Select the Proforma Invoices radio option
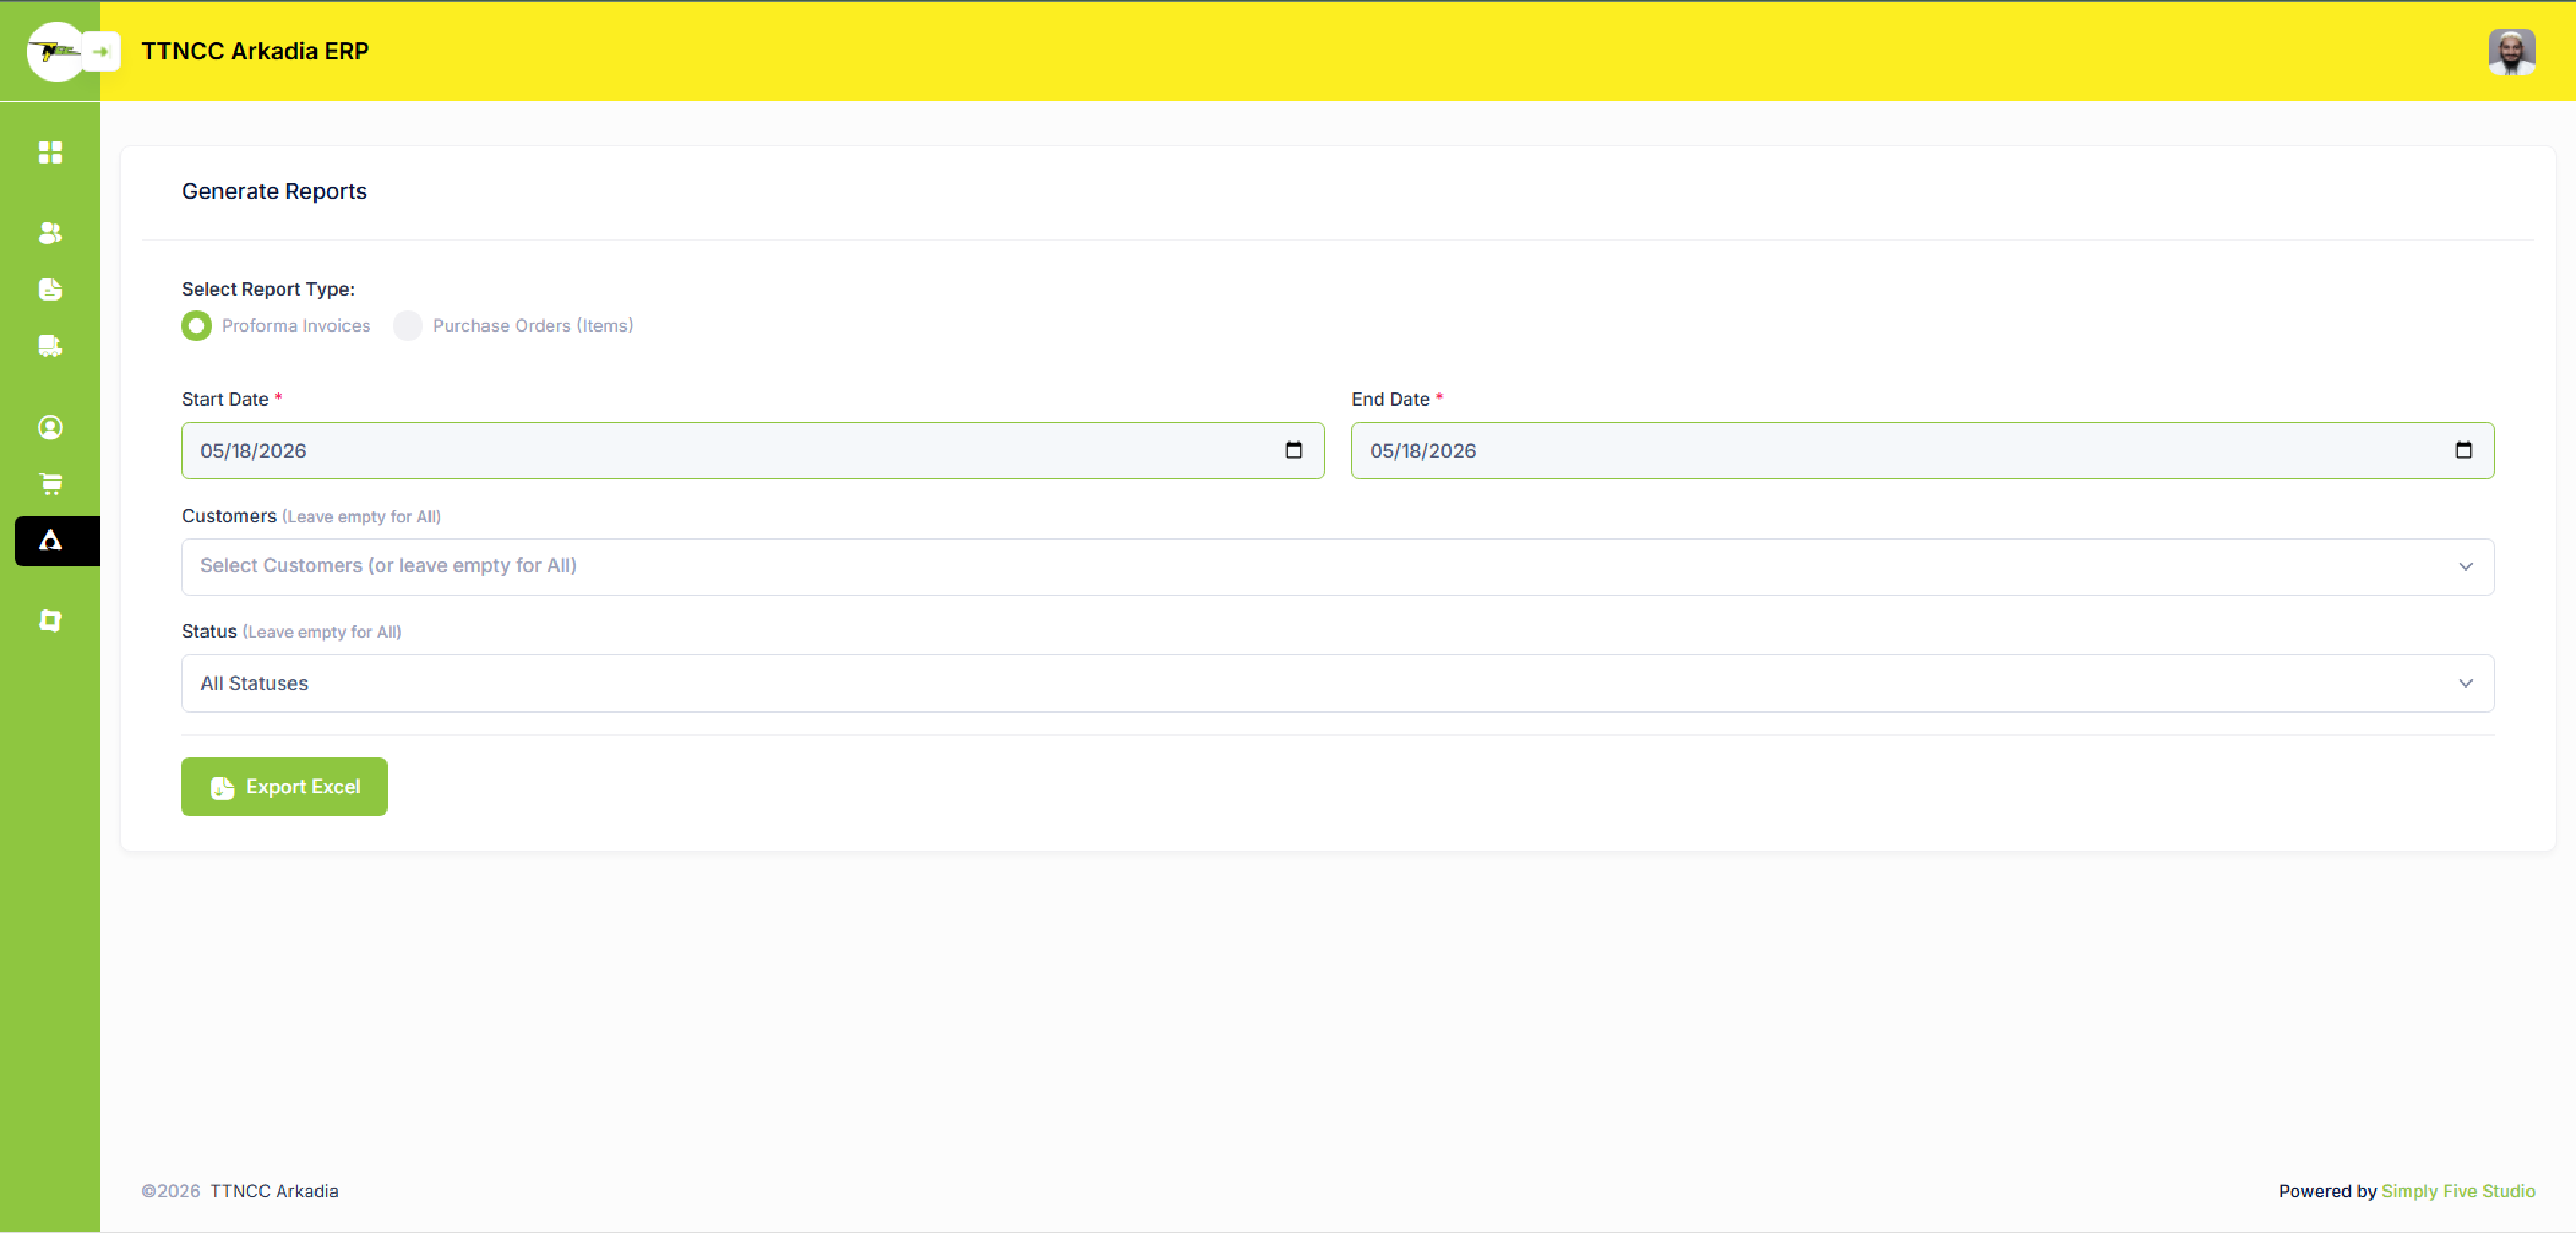Viewport: 2576px width, 1233px height. (x=196, y=325)
